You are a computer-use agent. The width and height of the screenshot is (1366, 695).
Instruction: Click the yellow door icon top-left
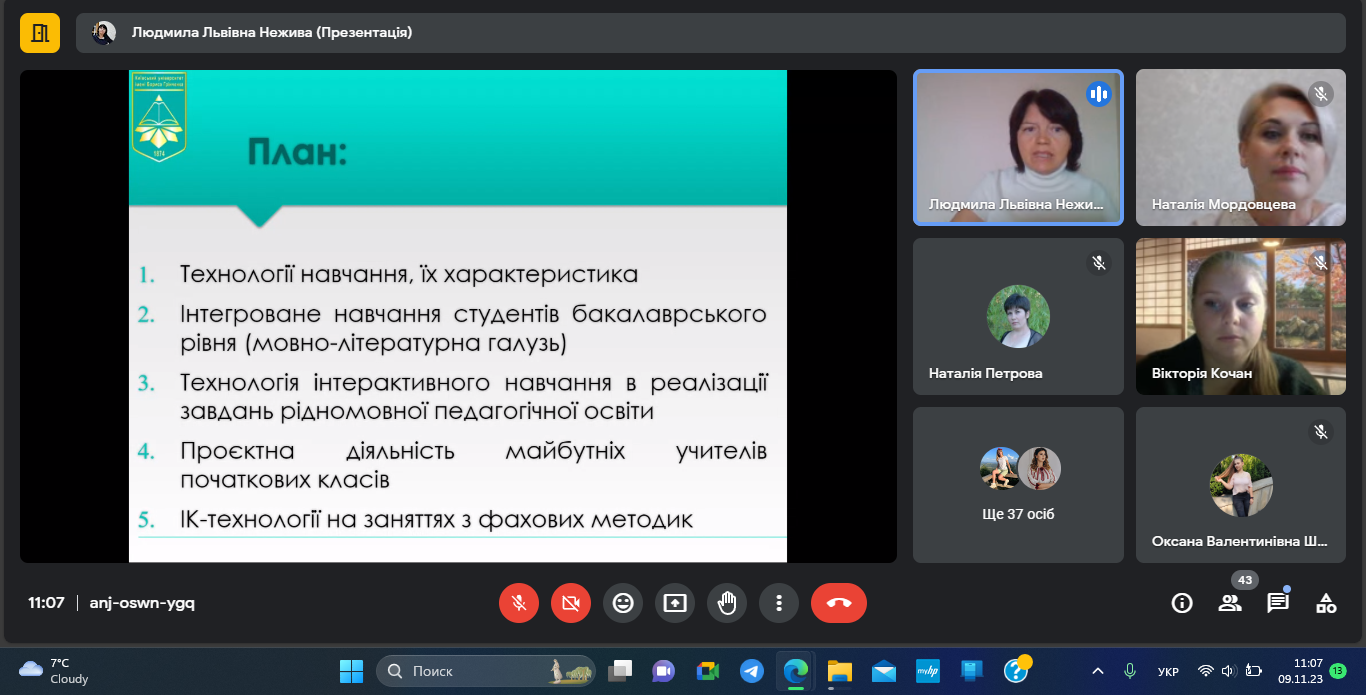point(40,32)
